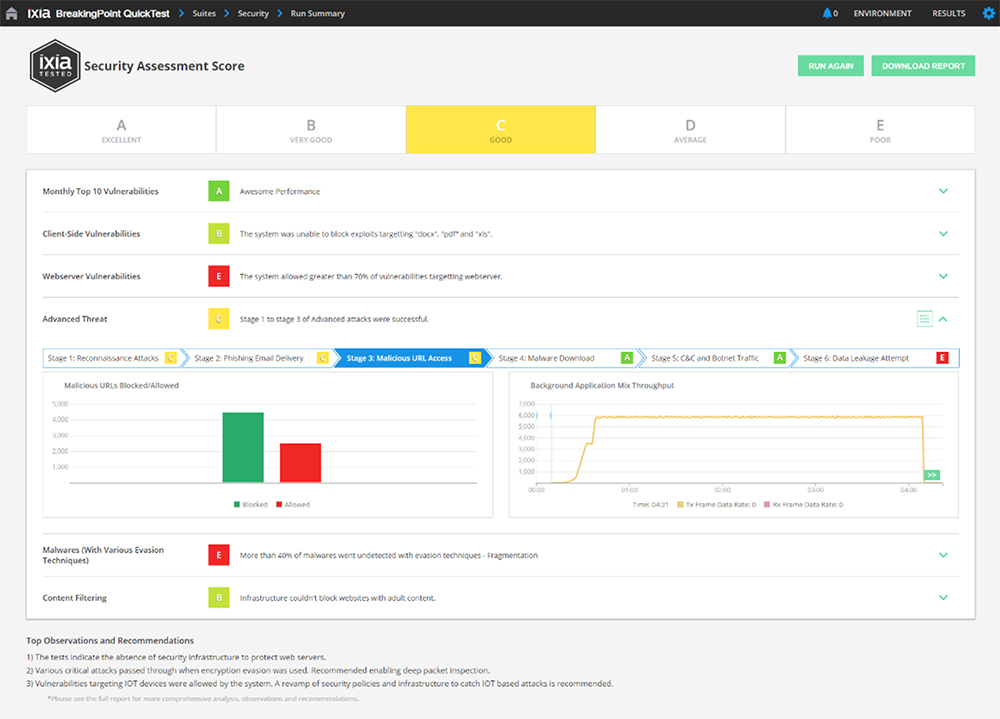Open Suites breadcrumb link
The image size is (1000, 719).
[204, 13]
